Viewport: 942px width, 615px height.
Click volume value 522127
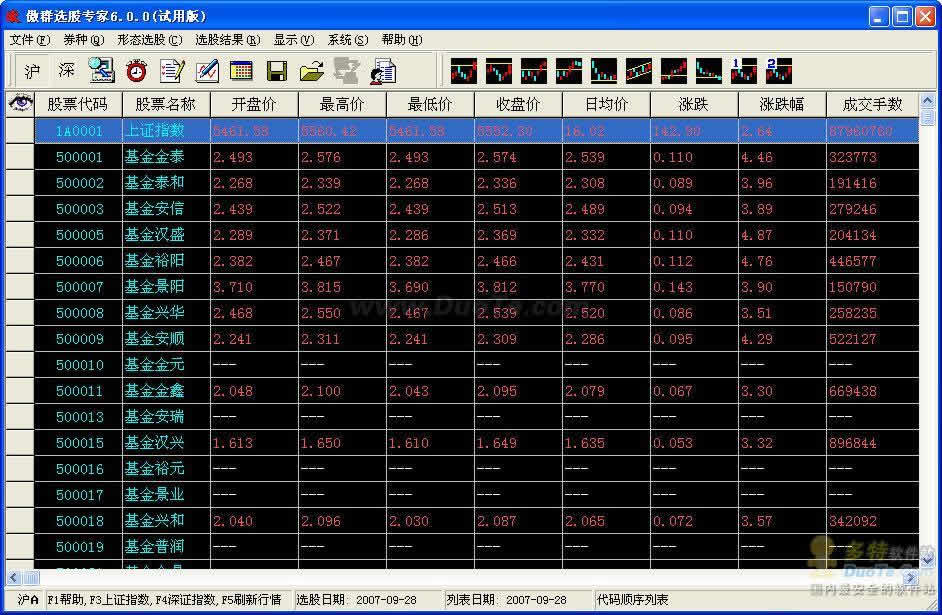(x=852, y=339)
